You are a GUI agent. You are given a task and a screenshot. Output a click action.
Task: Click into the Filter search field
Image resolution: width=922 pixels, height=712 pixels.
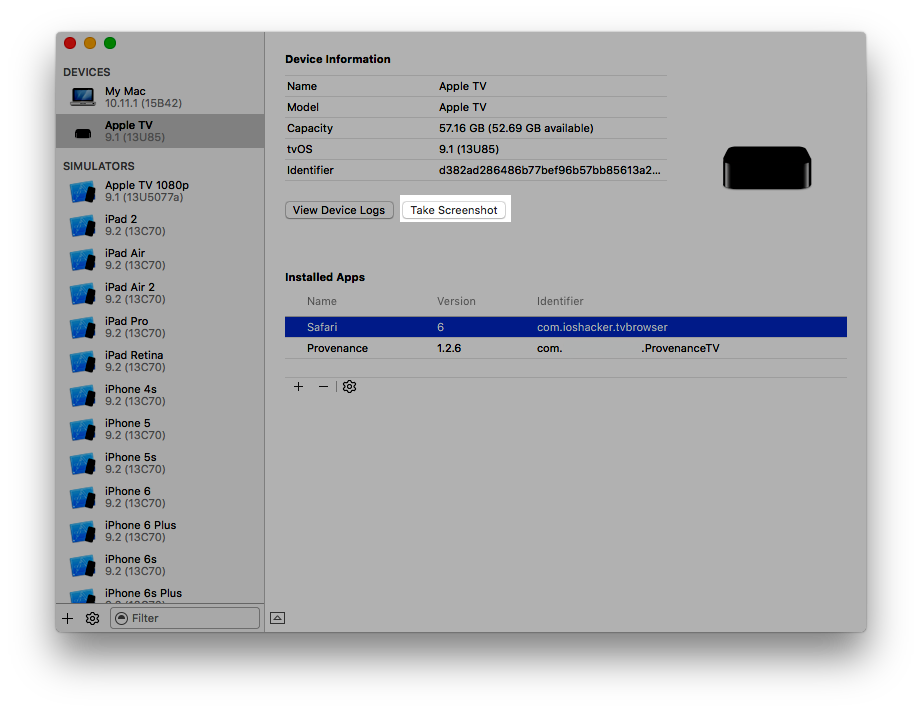185,619
